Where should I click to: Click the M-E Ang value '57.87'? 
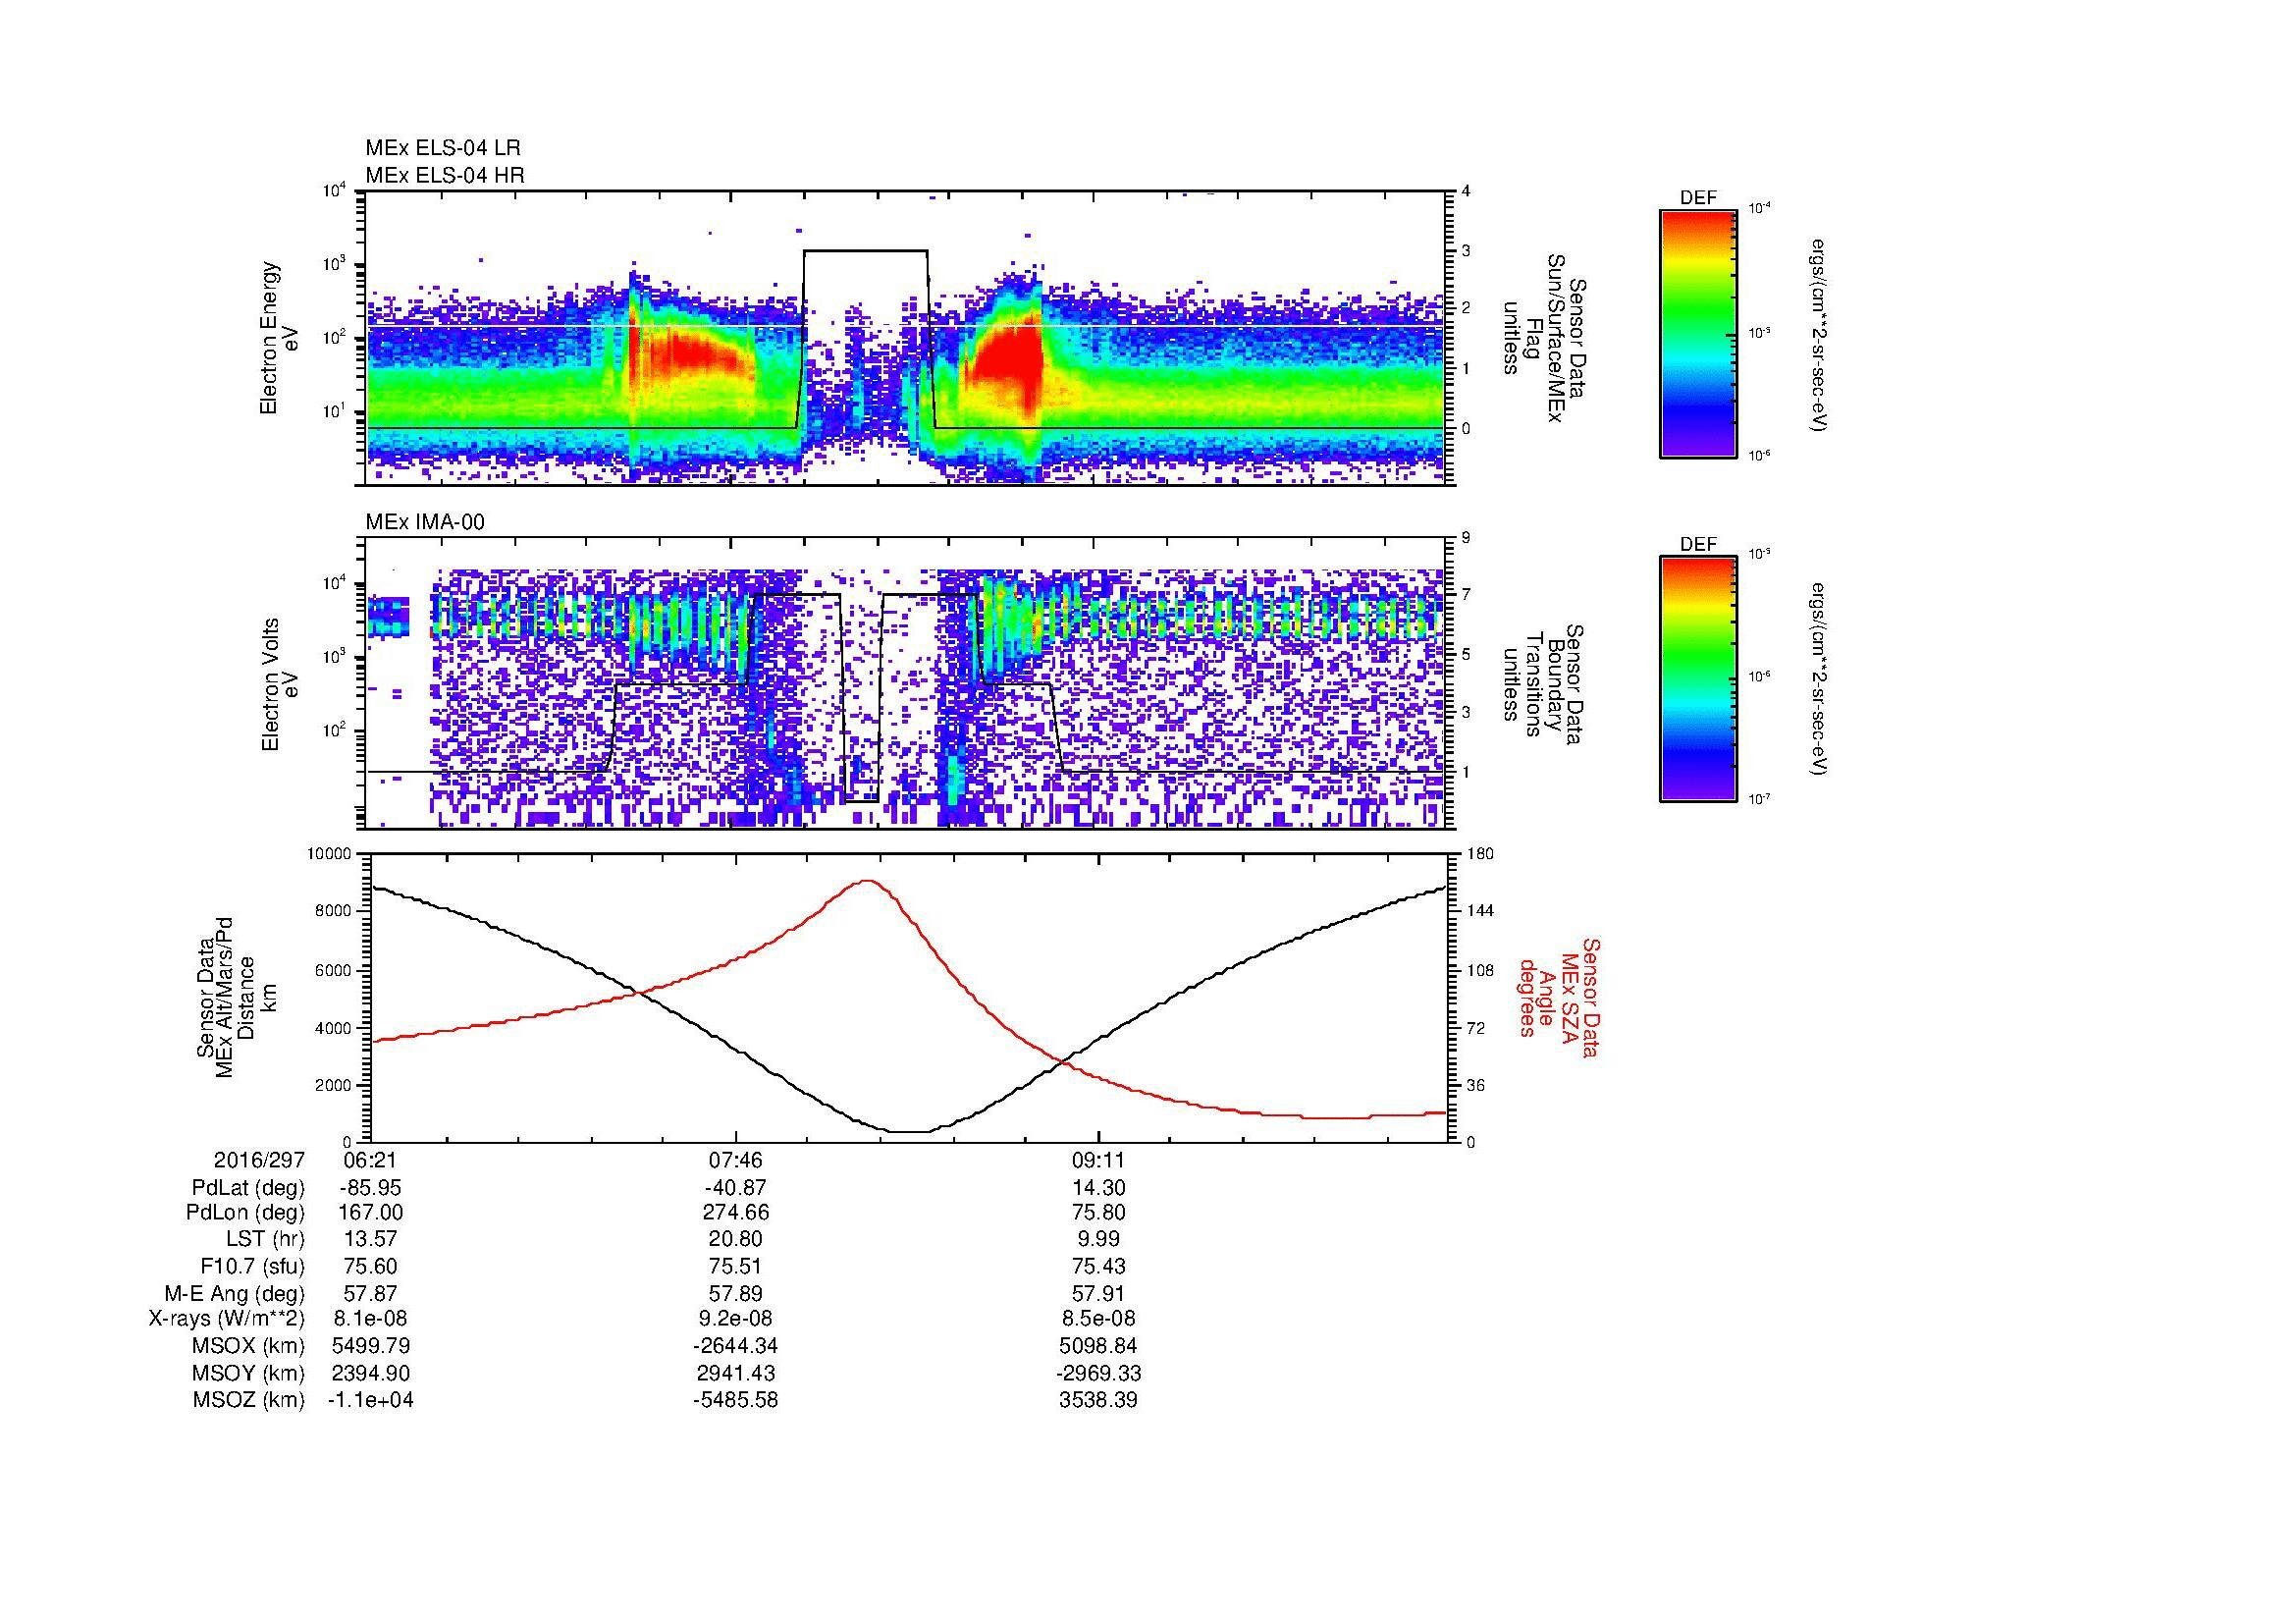(371, 1294)
